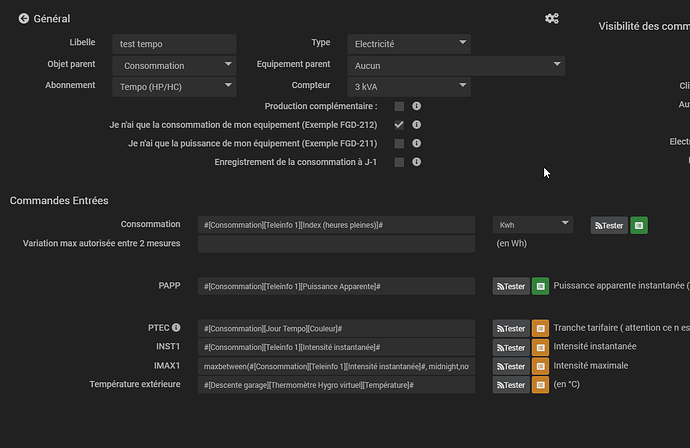The image size is (690, 448).
Task: Open the green command picker for PAPP
Action: click(540, 286)
